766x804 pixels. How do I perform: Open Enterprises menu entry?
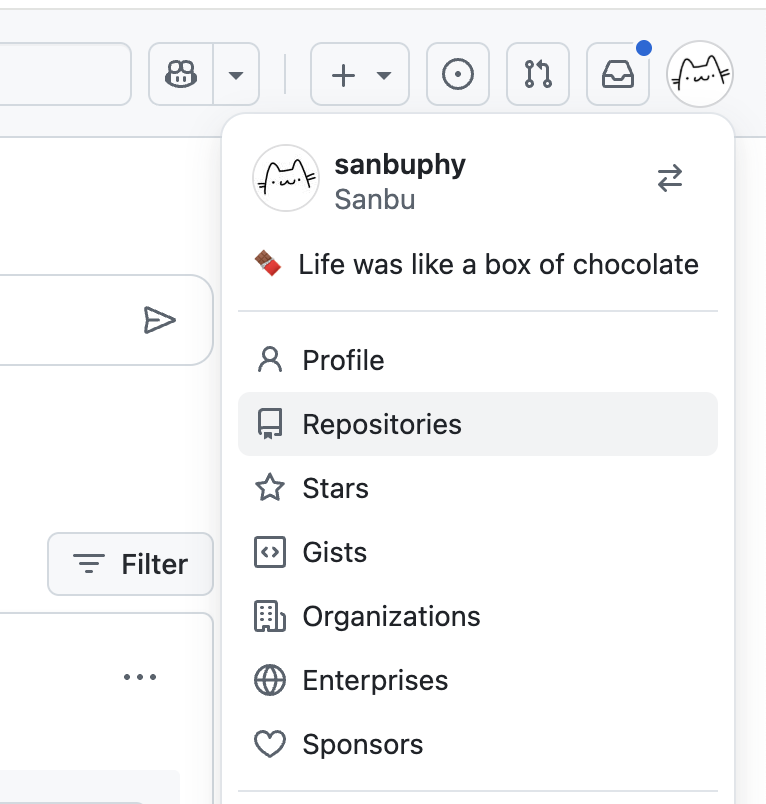[x=375, y=680]
